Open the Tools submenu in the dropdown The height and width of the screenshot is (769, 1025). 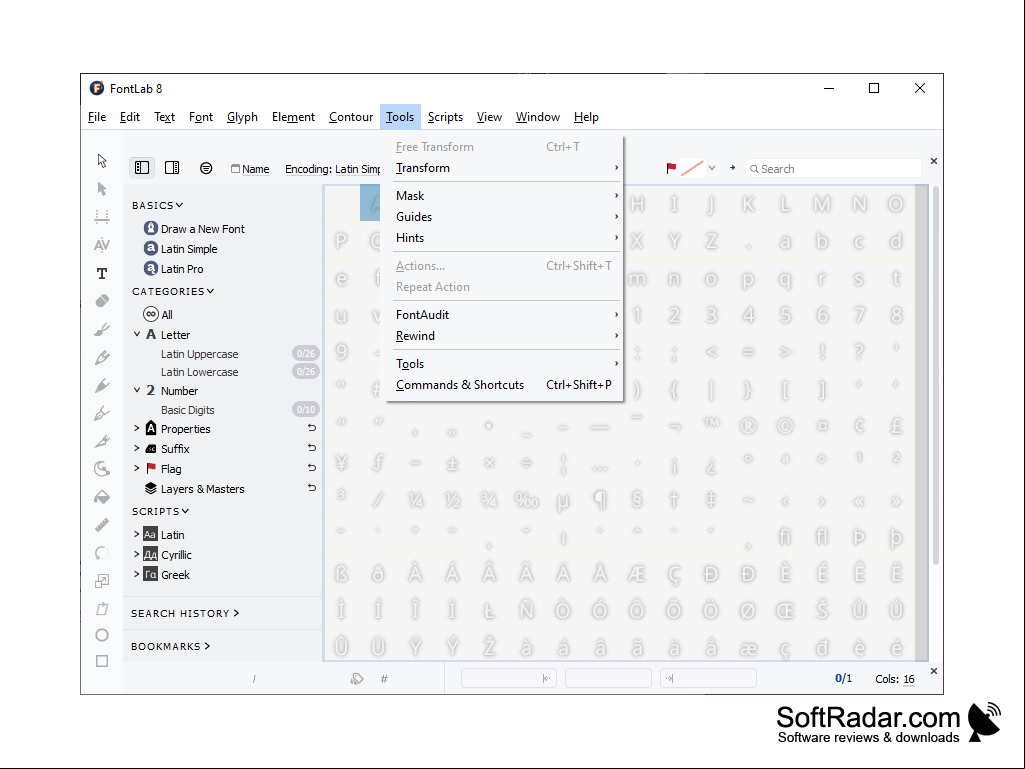point(504,364)
